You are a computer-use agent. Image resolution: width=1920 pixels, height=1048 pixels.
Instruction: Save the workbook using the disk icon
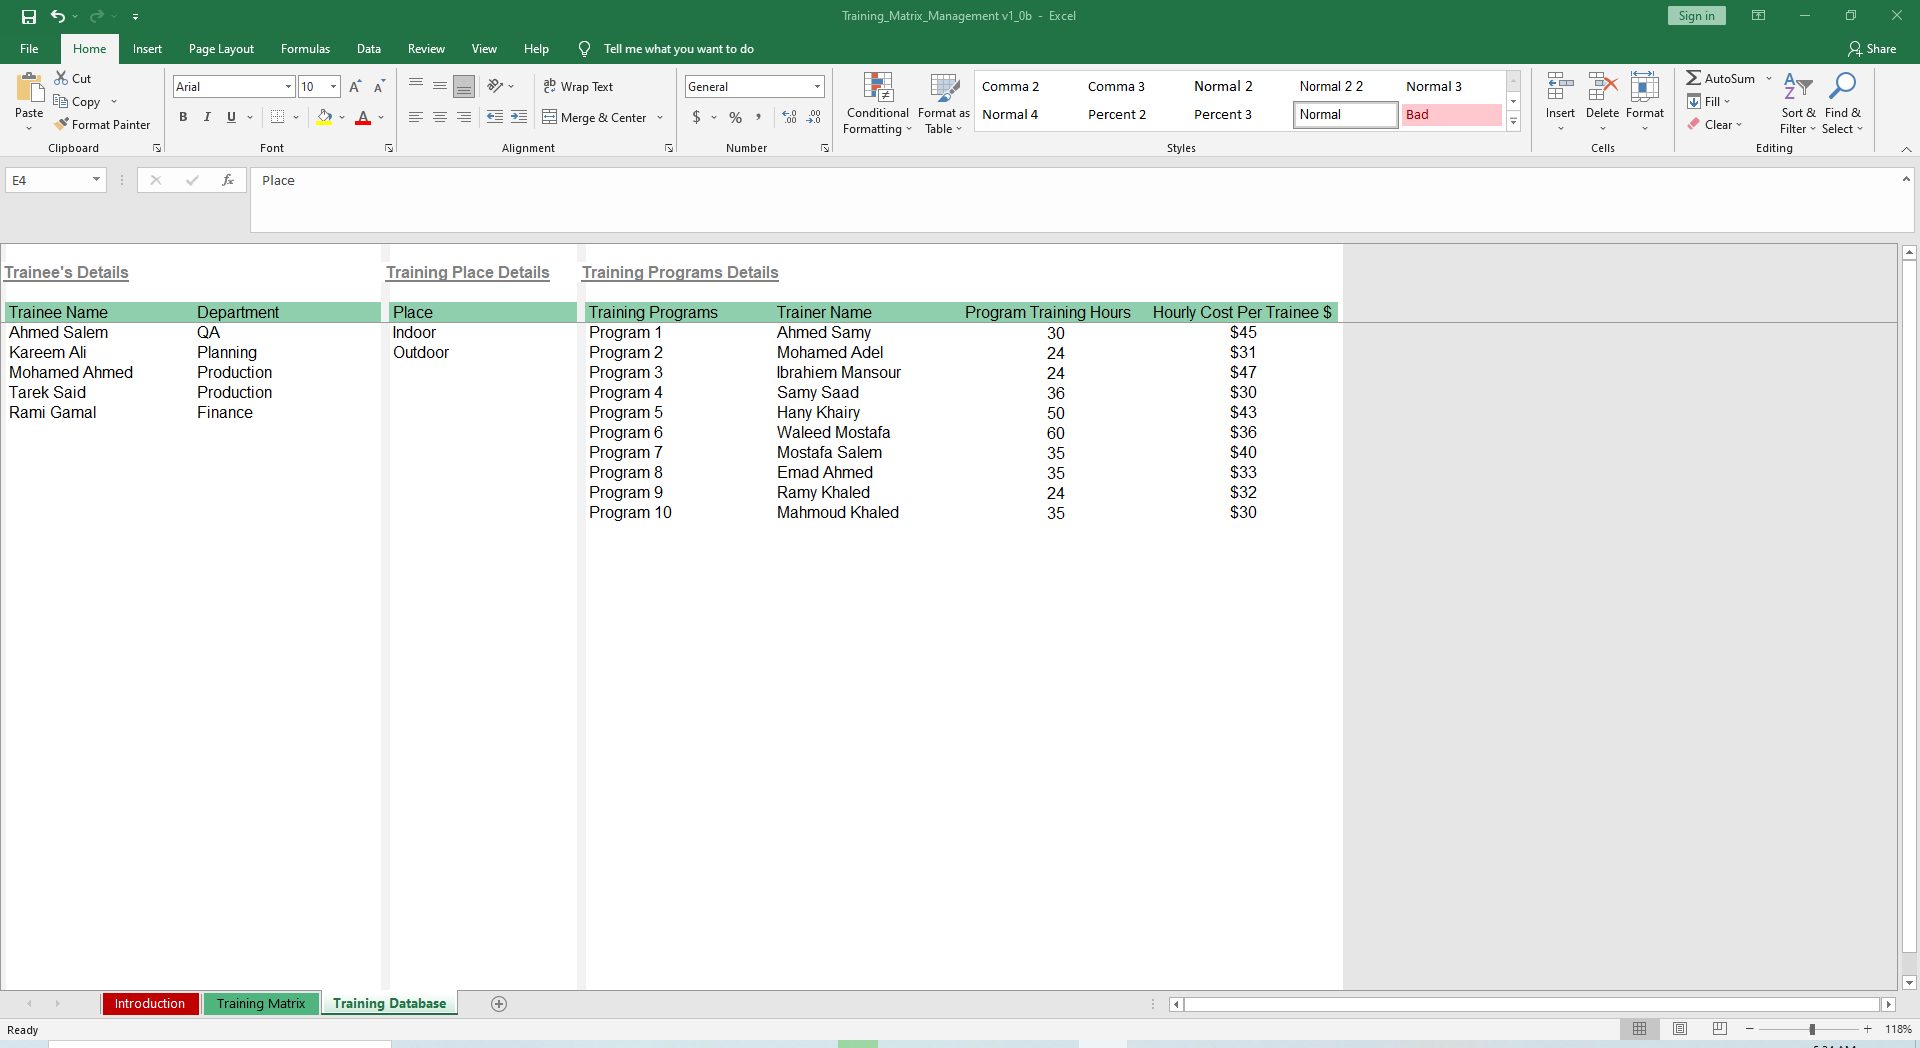coord(29,16)
